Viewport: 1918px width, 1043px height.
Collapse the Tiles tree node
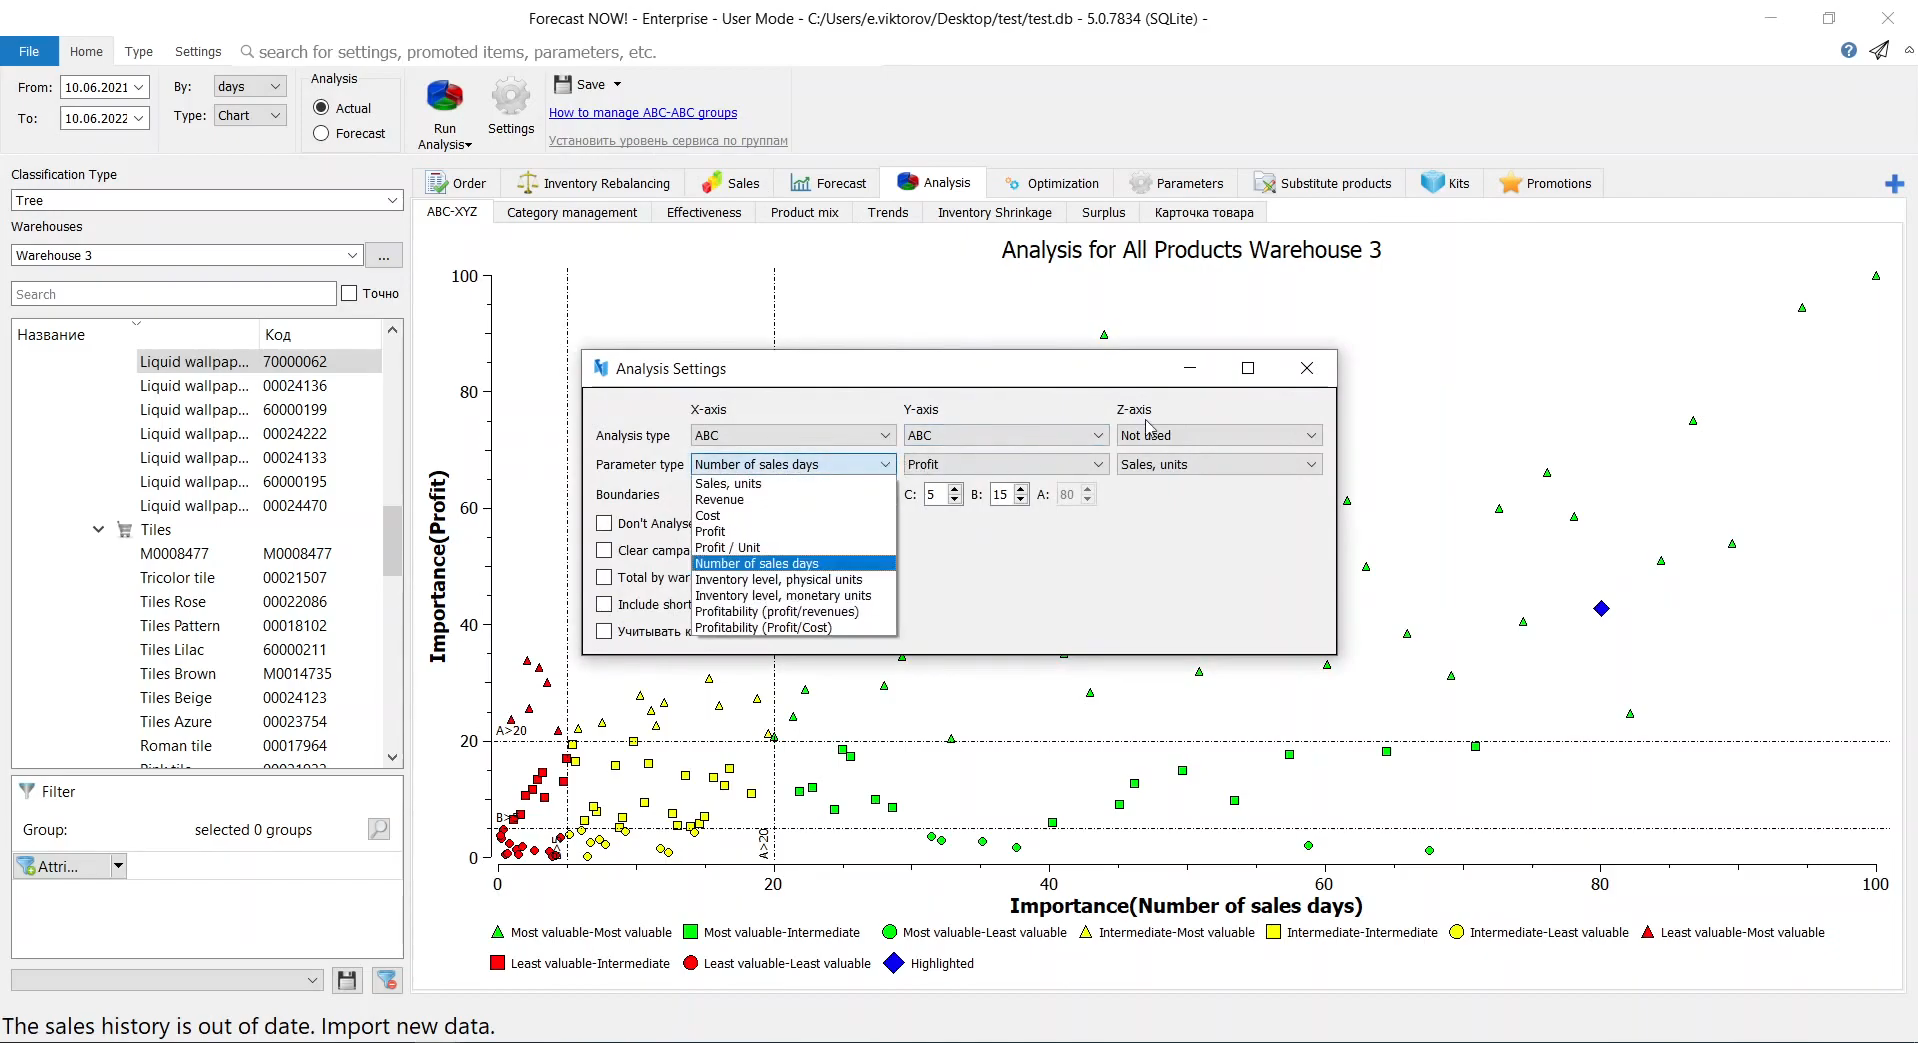coord(98,530)
